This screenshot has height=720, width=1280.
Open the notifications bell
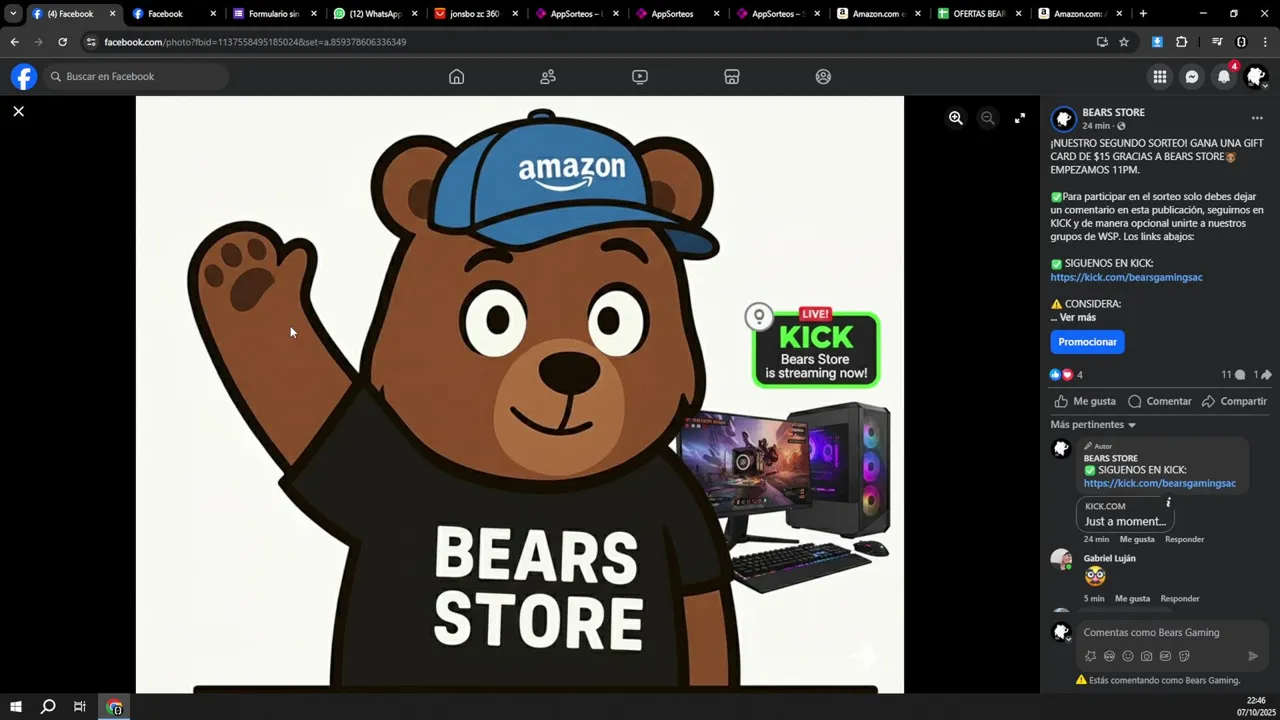tap(1224, 77)
